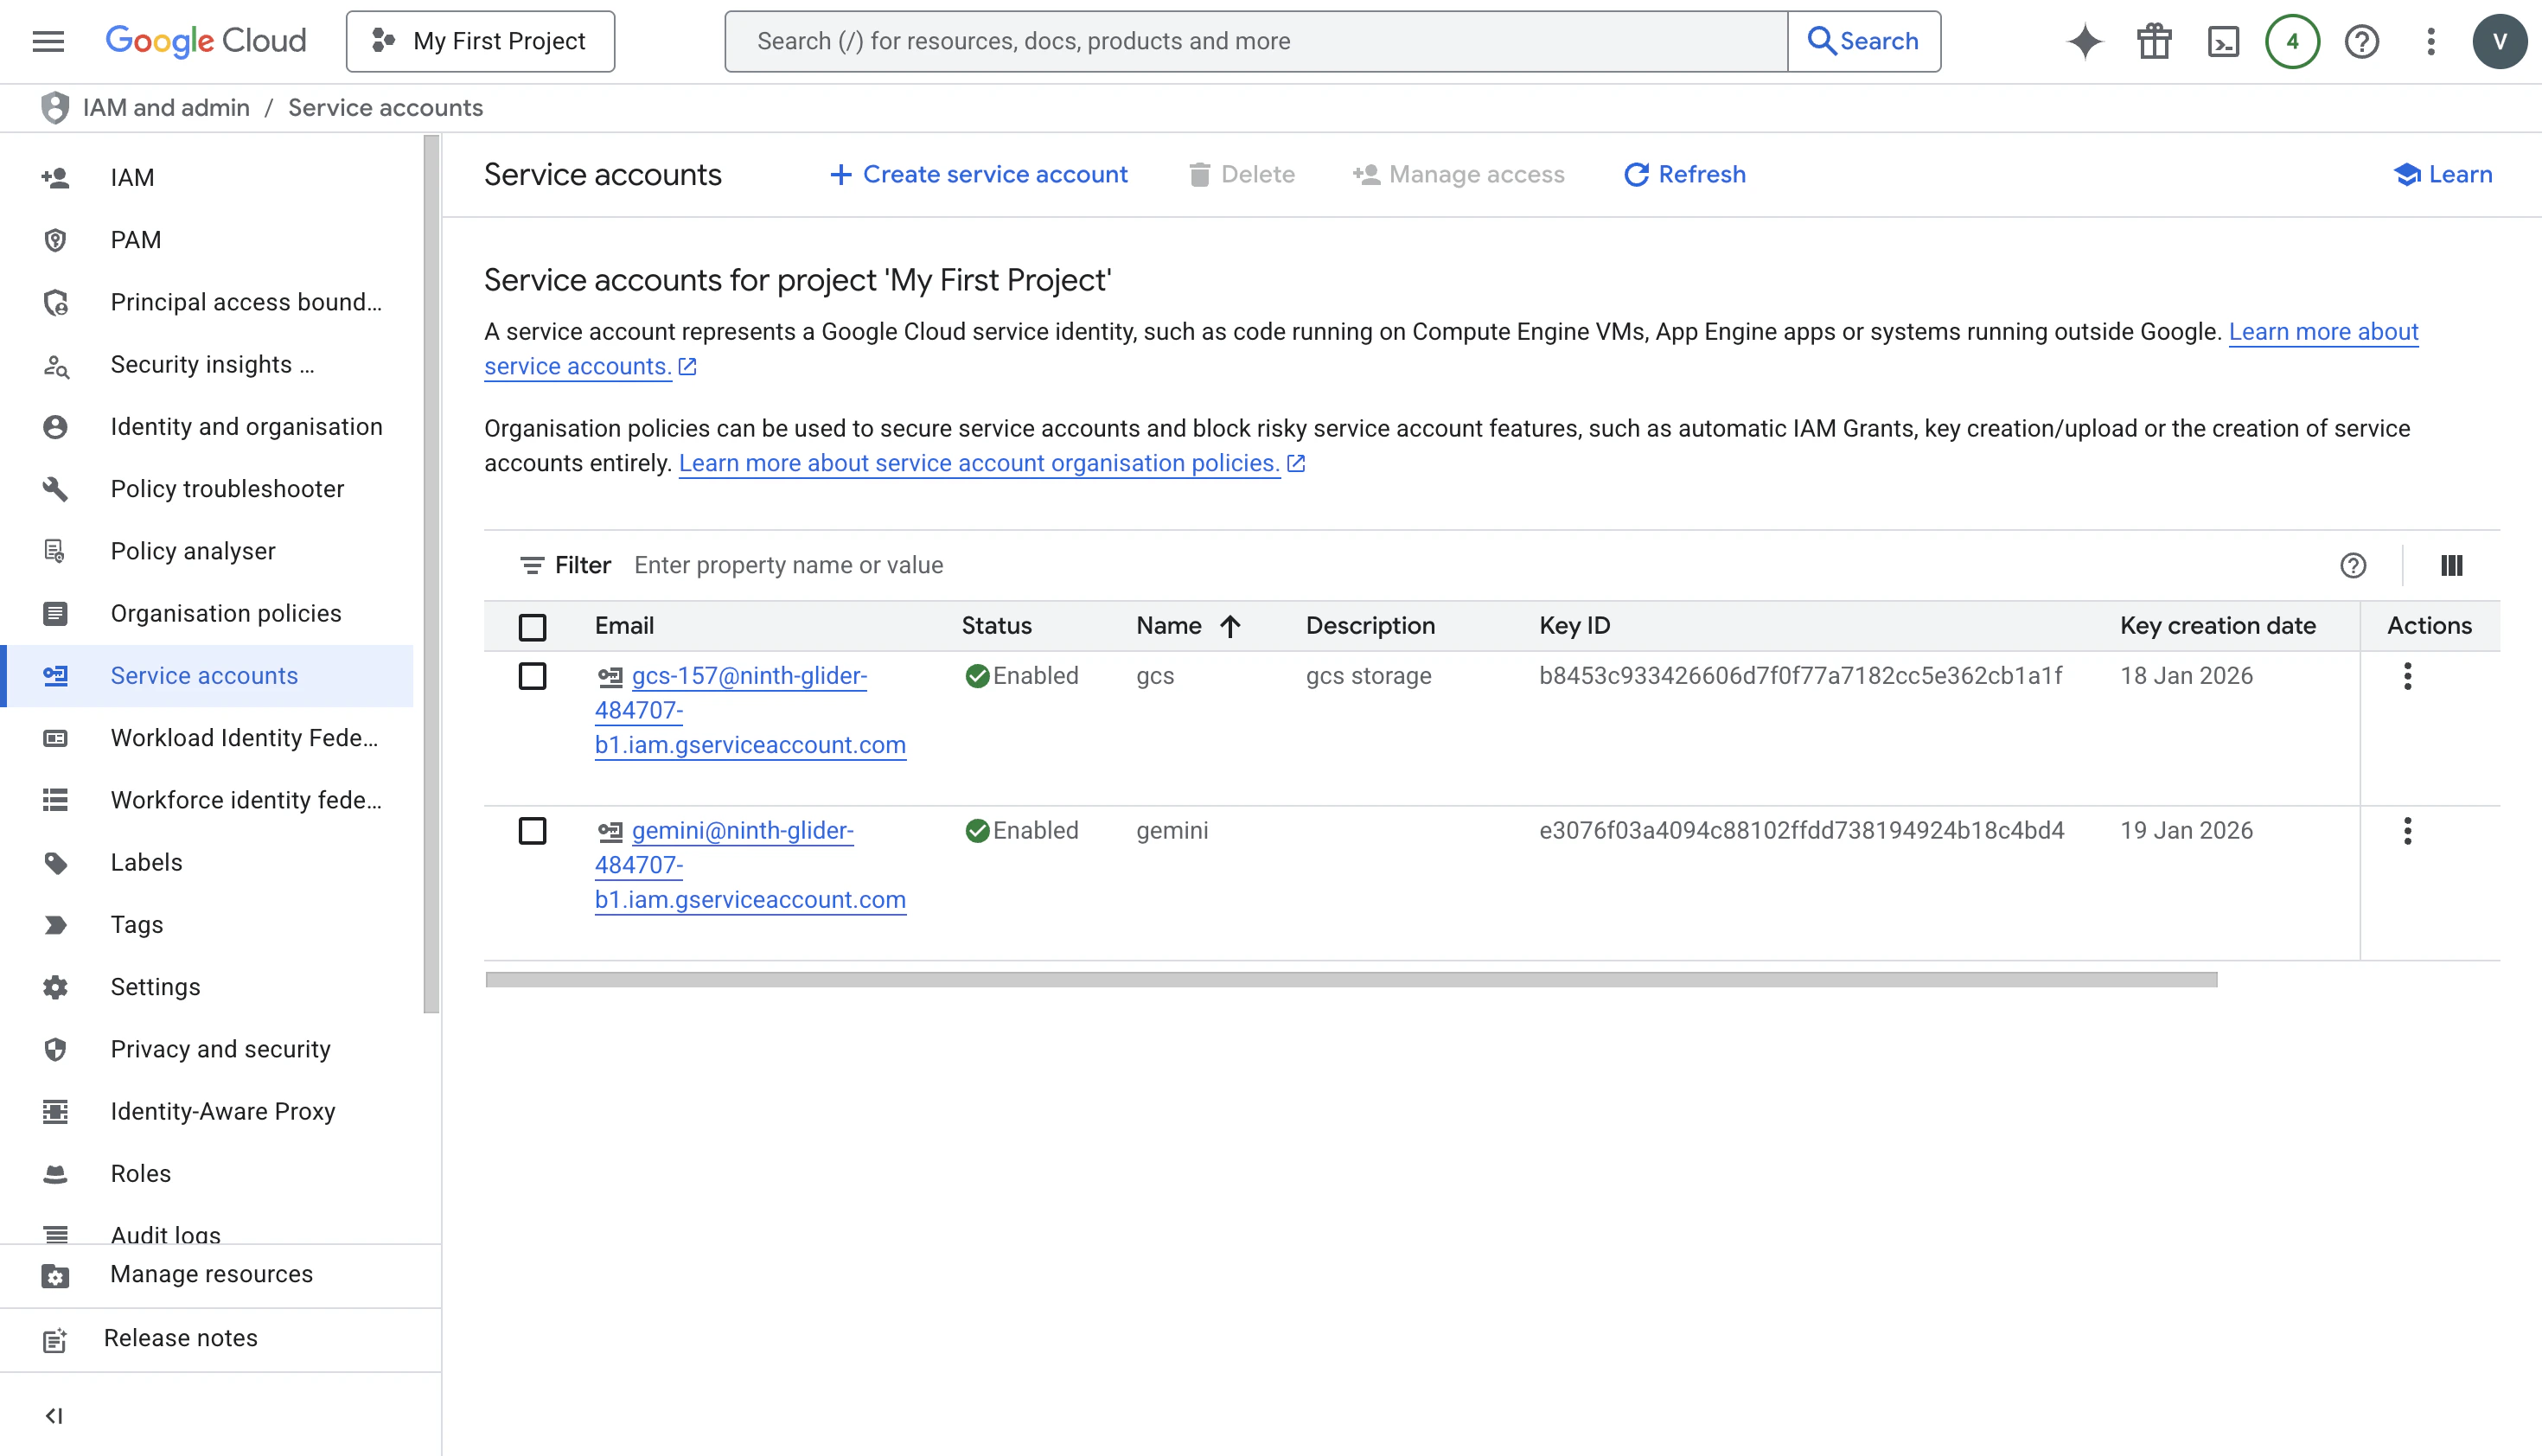Viewport: 2542px width, 1456px height.
Task: Open gcs-157 service account email link
Action: (x=750, y=710)
